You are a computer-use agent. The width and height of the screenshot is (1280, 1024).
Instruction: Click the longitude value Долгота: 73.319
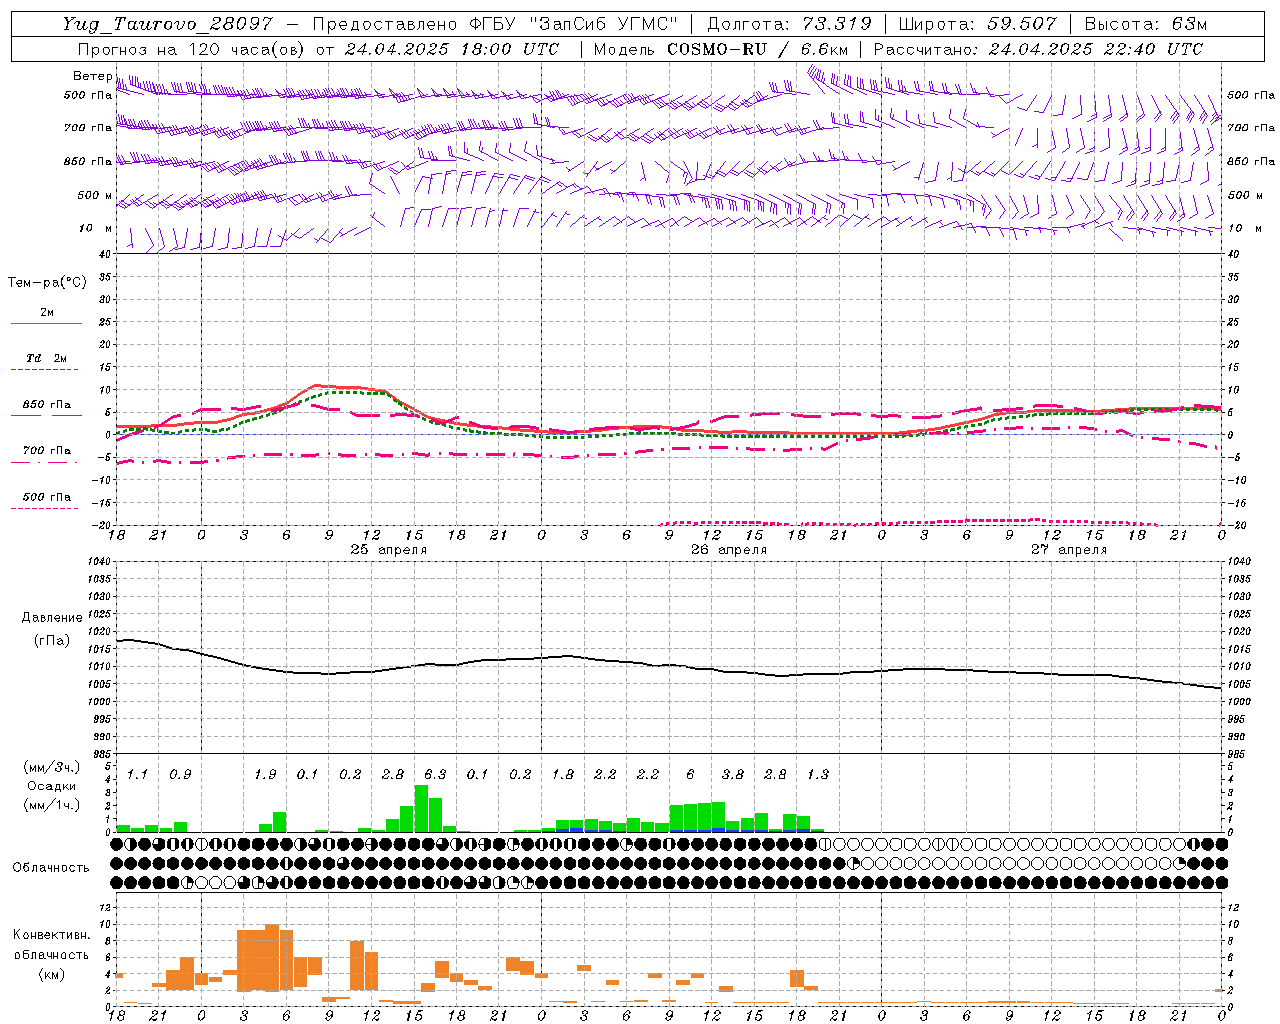coord(789,24)
